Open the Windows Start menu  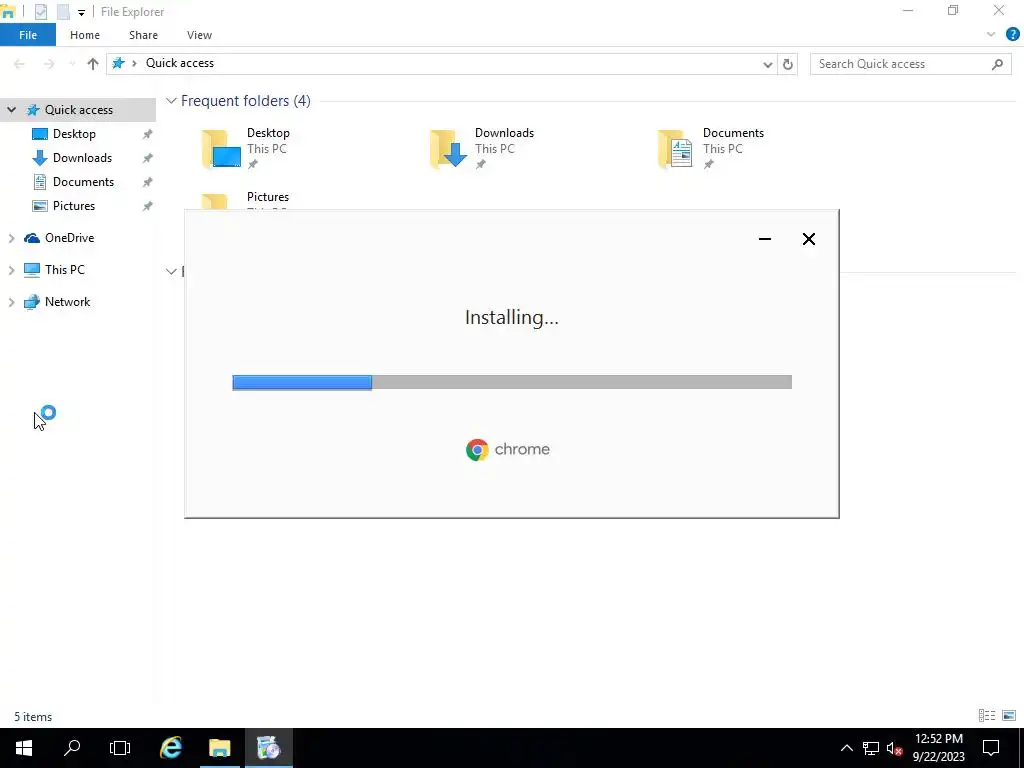[x=24, y=748]
